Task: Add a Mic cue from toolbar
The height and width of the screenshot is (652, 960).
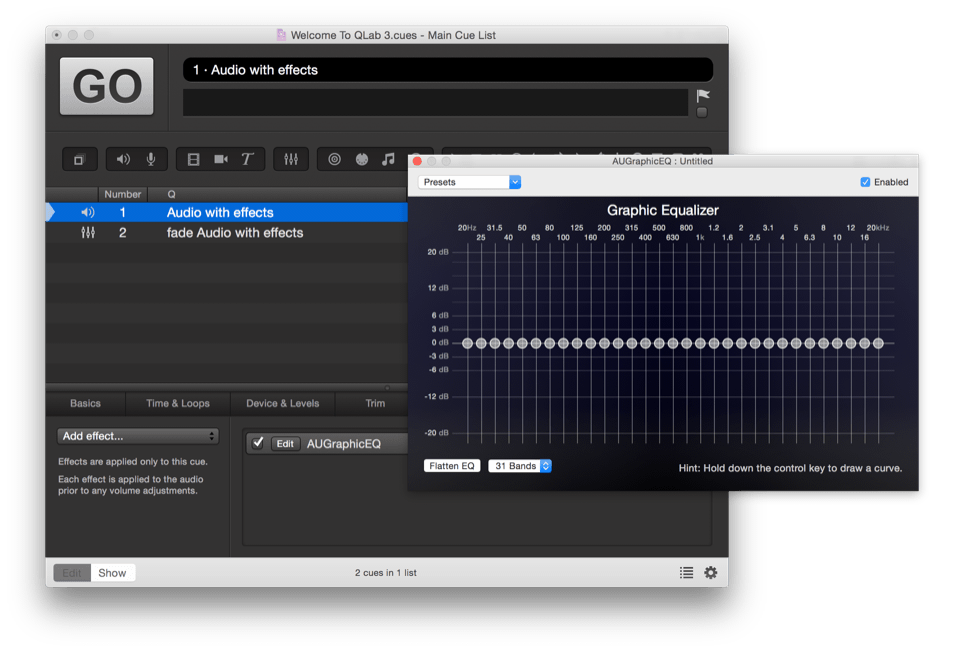Action: pyautogui.click(x=151, y=159)
